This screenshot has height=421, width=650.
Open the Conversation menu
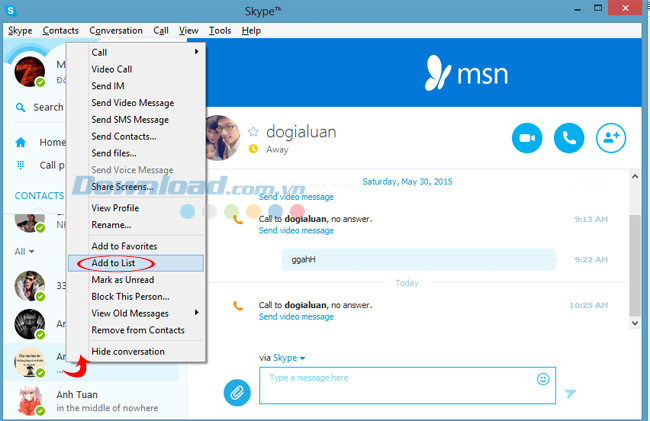pos(116,31)
